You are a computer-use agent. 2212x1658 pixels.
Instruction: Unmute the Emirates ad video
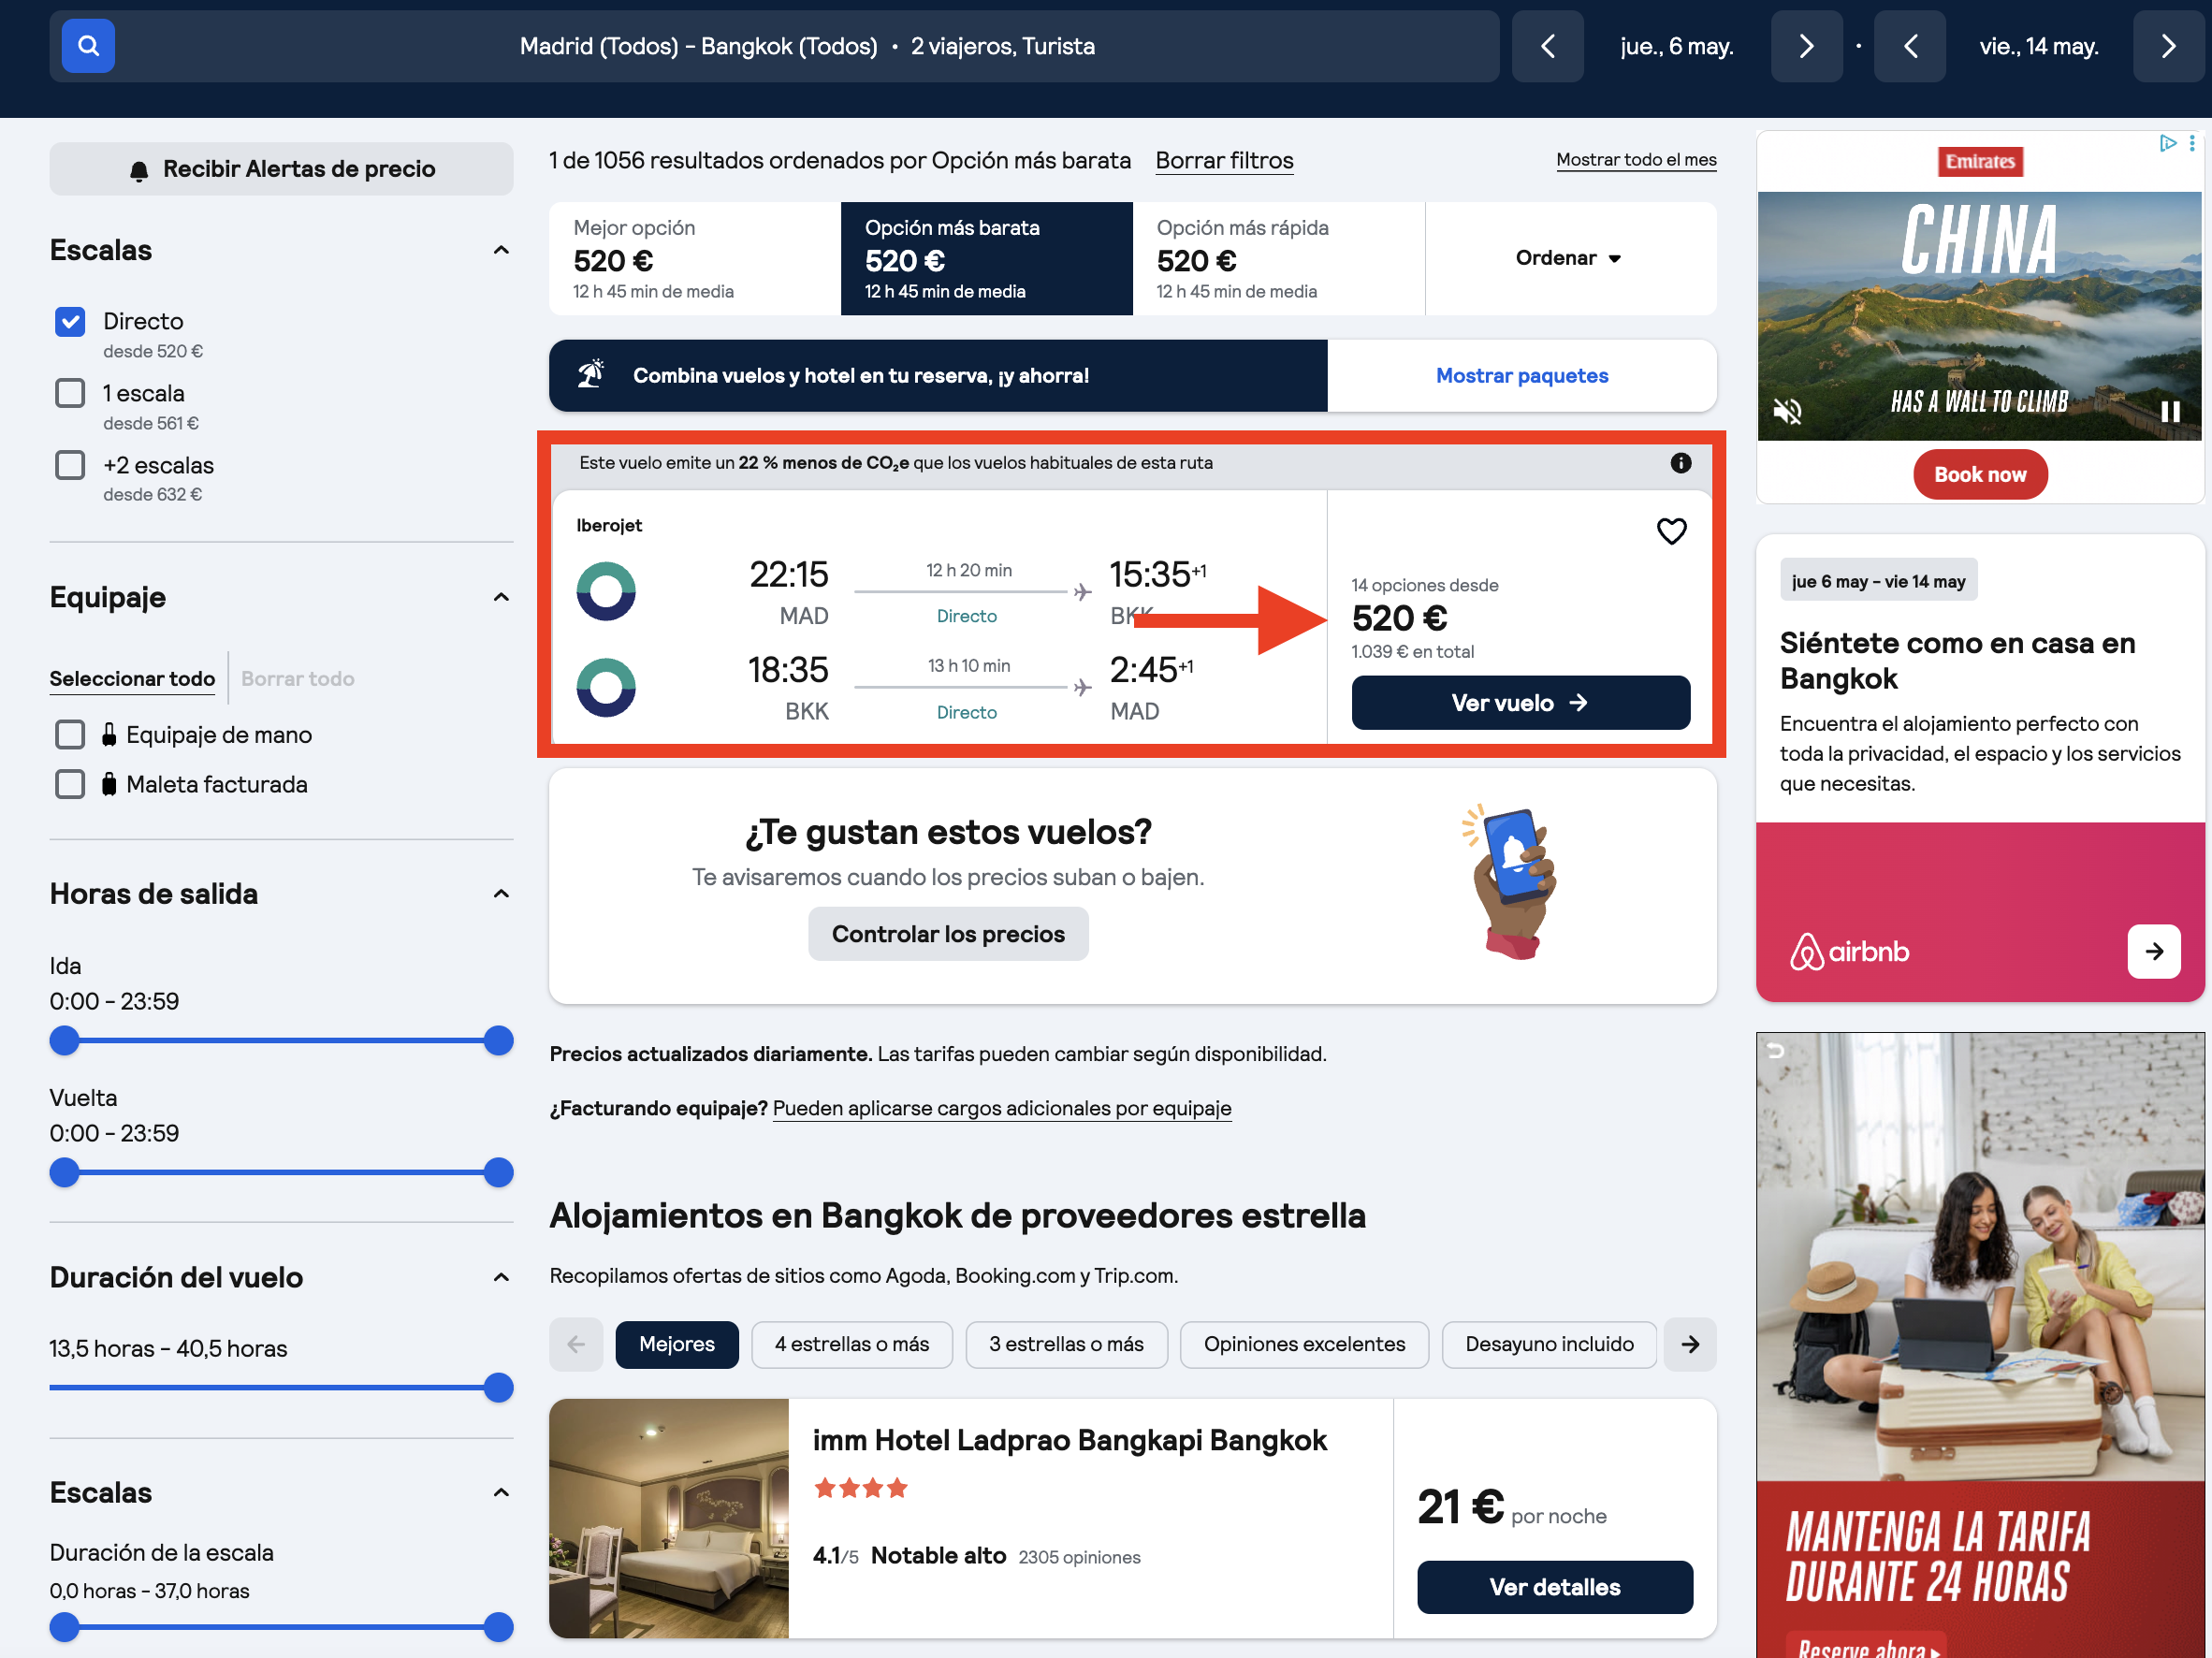tap(1787, 411)
